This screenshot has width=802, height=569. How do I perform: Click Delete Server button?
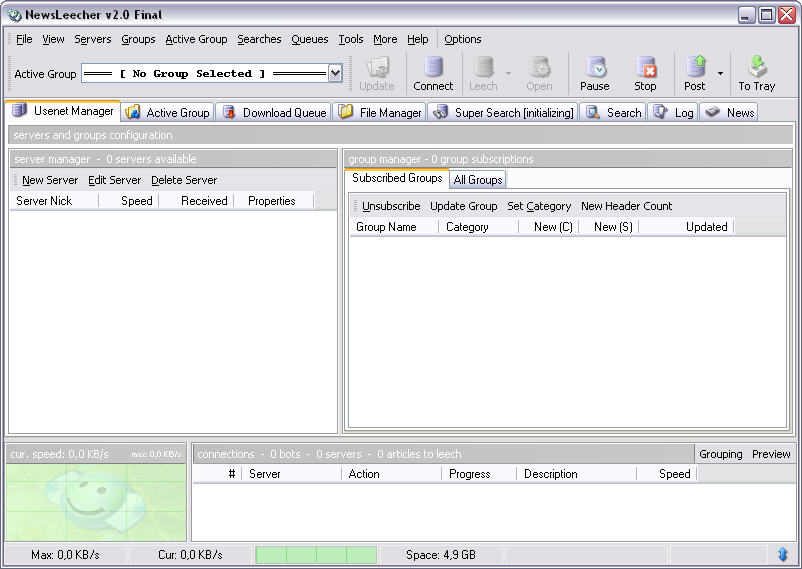184,180
